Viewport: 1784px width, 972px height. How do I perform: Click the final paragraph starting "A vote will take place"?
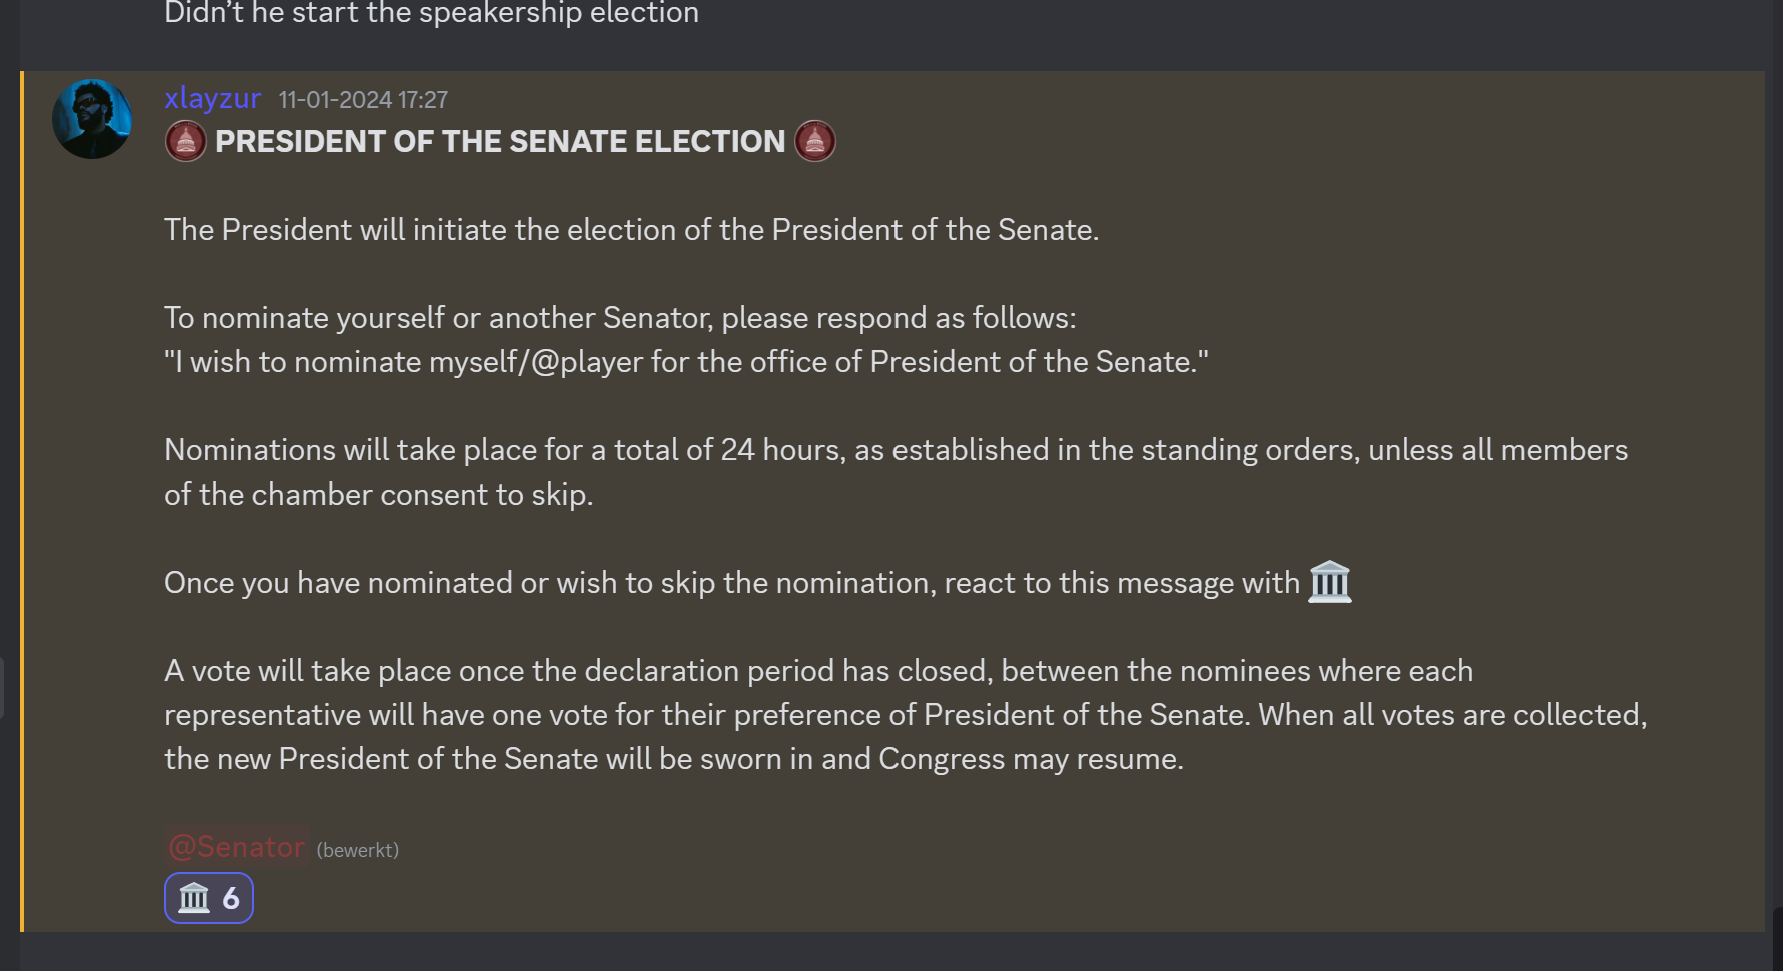point(906,715)
